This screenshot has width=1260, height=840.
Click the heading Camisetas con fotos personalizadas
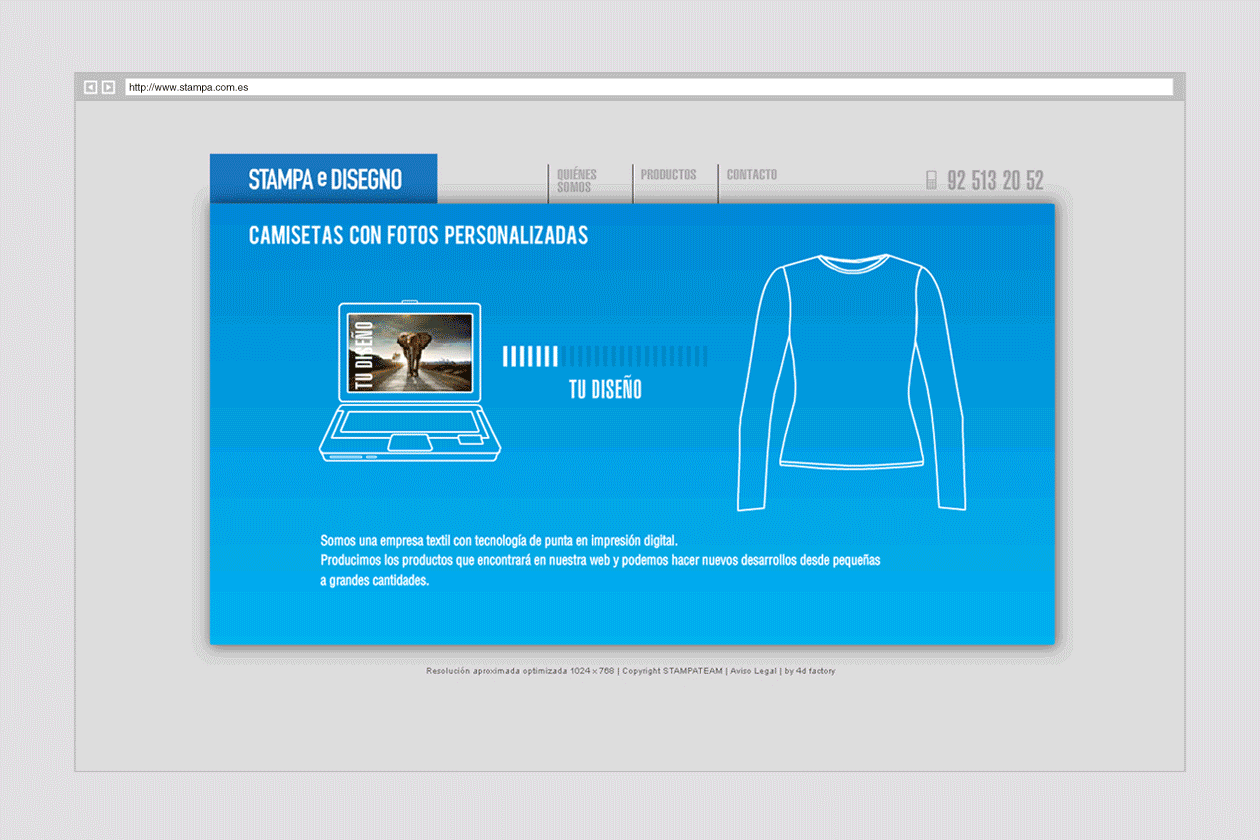tap(418, 235)
